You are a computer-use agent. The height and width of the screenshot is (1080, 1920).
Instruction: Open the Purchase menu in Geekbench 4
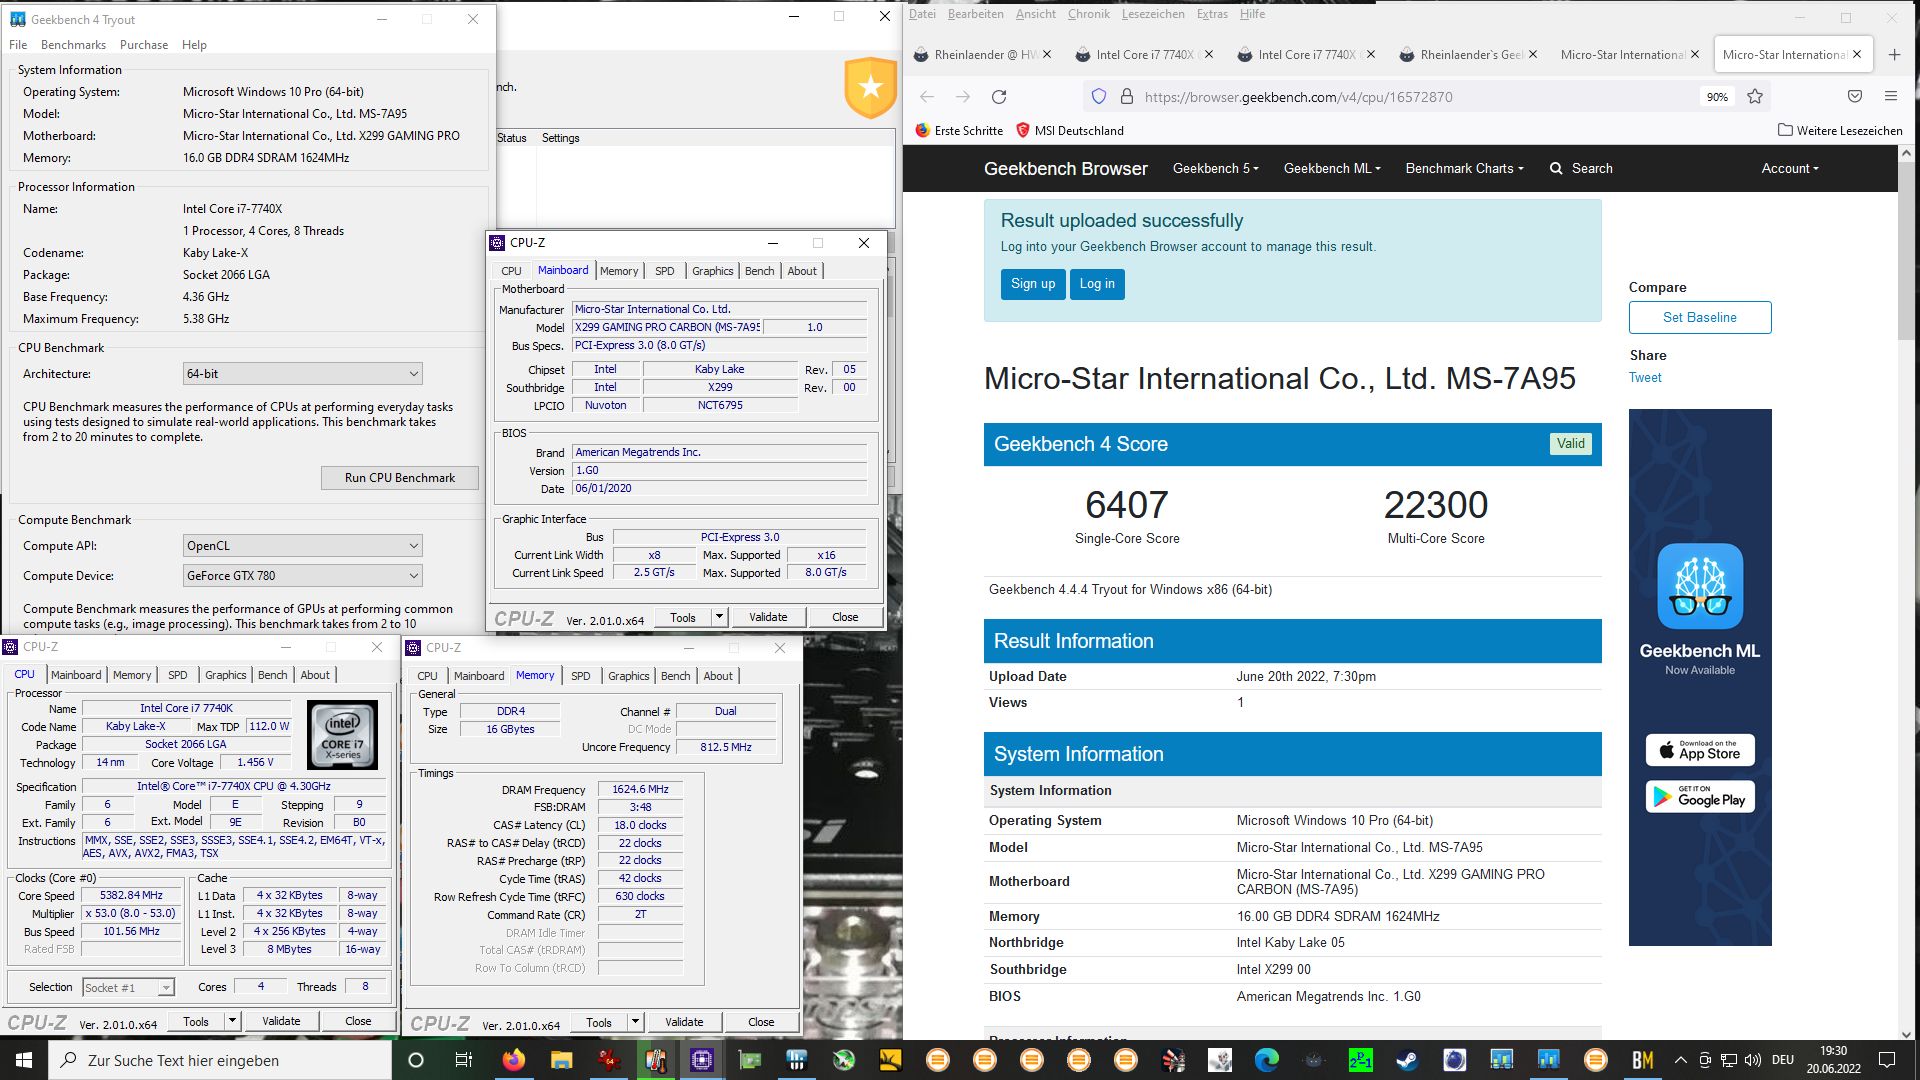tap(144, 45)
